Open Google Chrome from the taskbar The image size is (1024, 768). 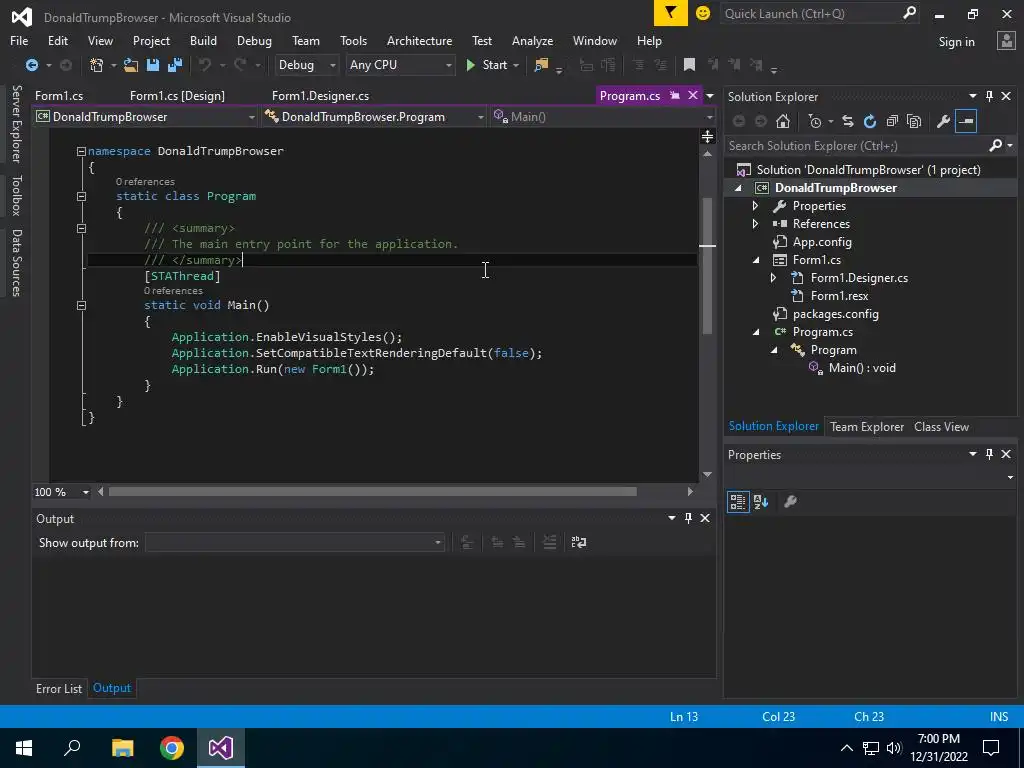[172, 748]
